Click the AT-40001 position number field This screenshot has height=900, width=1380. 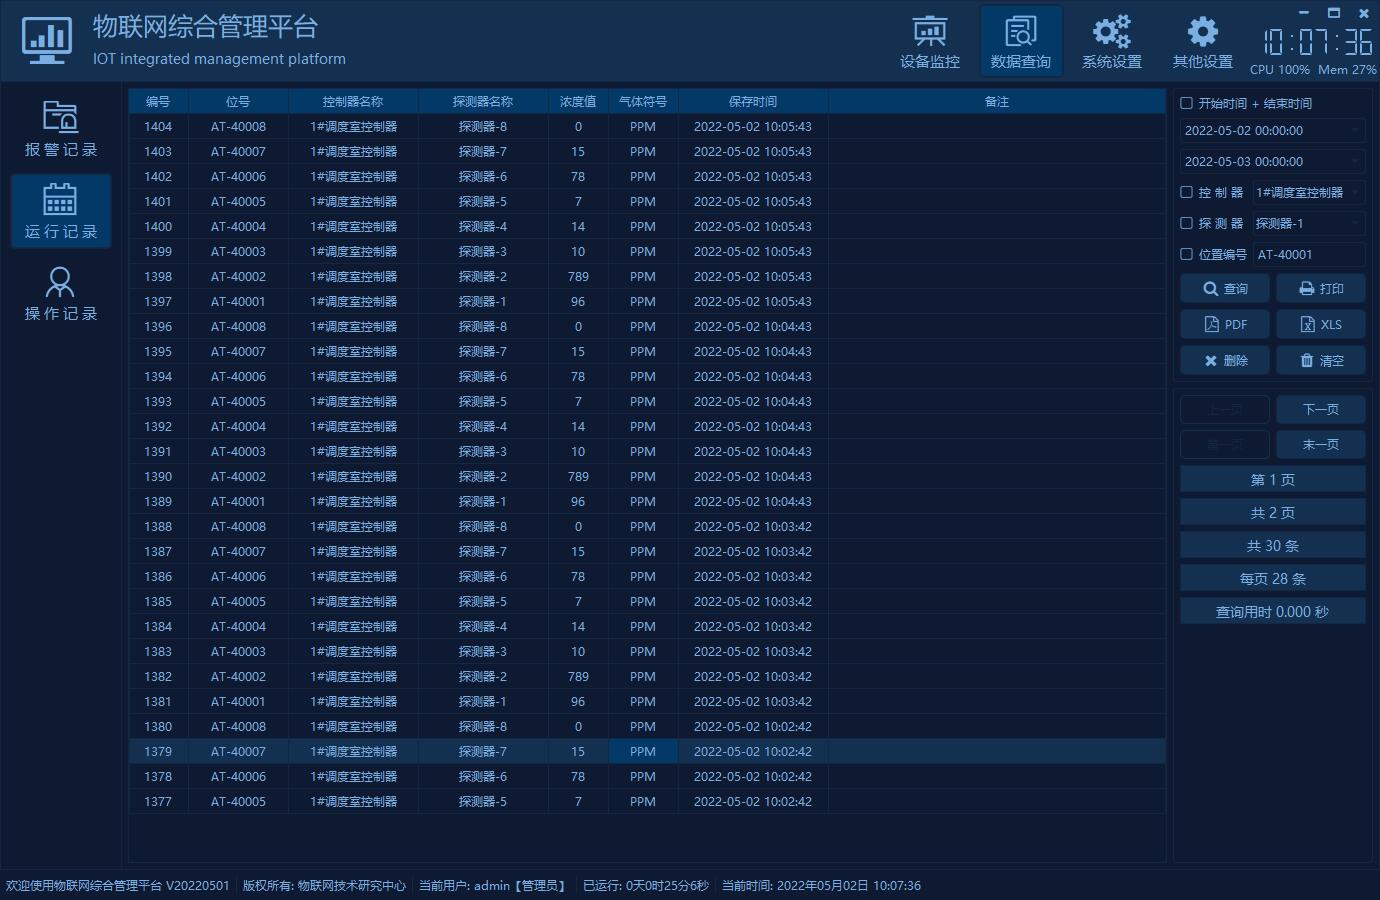click(1308, 255)
